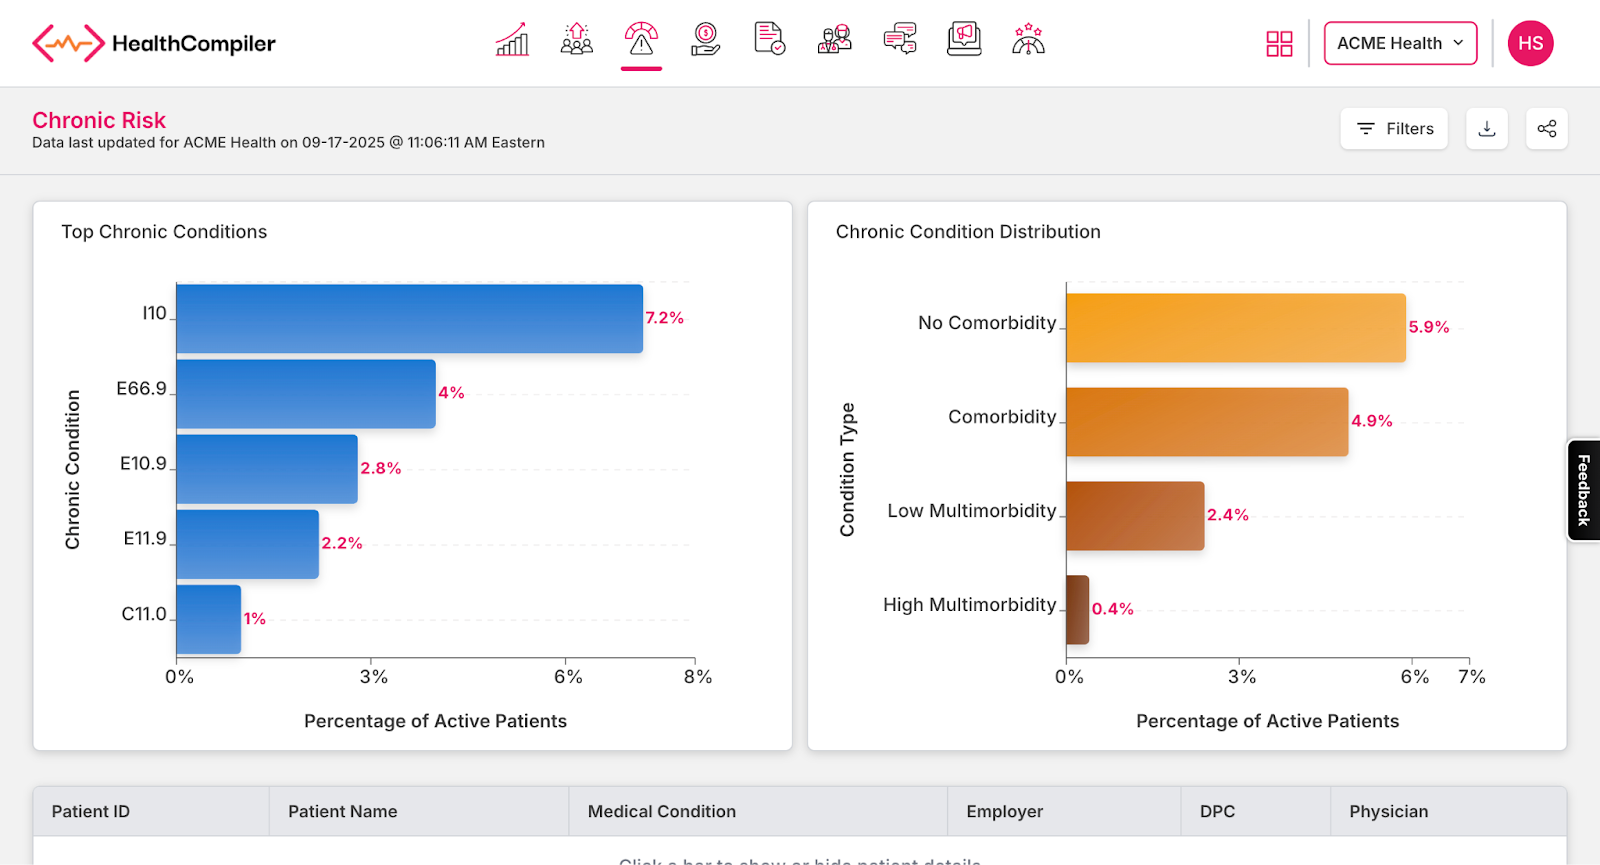Click the document with checkmark nav icon

click(769, 40)
